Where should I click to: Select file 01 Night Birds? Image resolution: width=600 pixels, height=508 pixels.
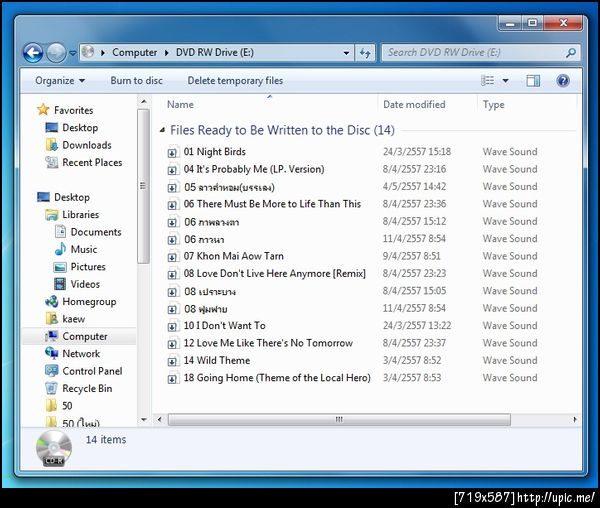pos(215,152)
